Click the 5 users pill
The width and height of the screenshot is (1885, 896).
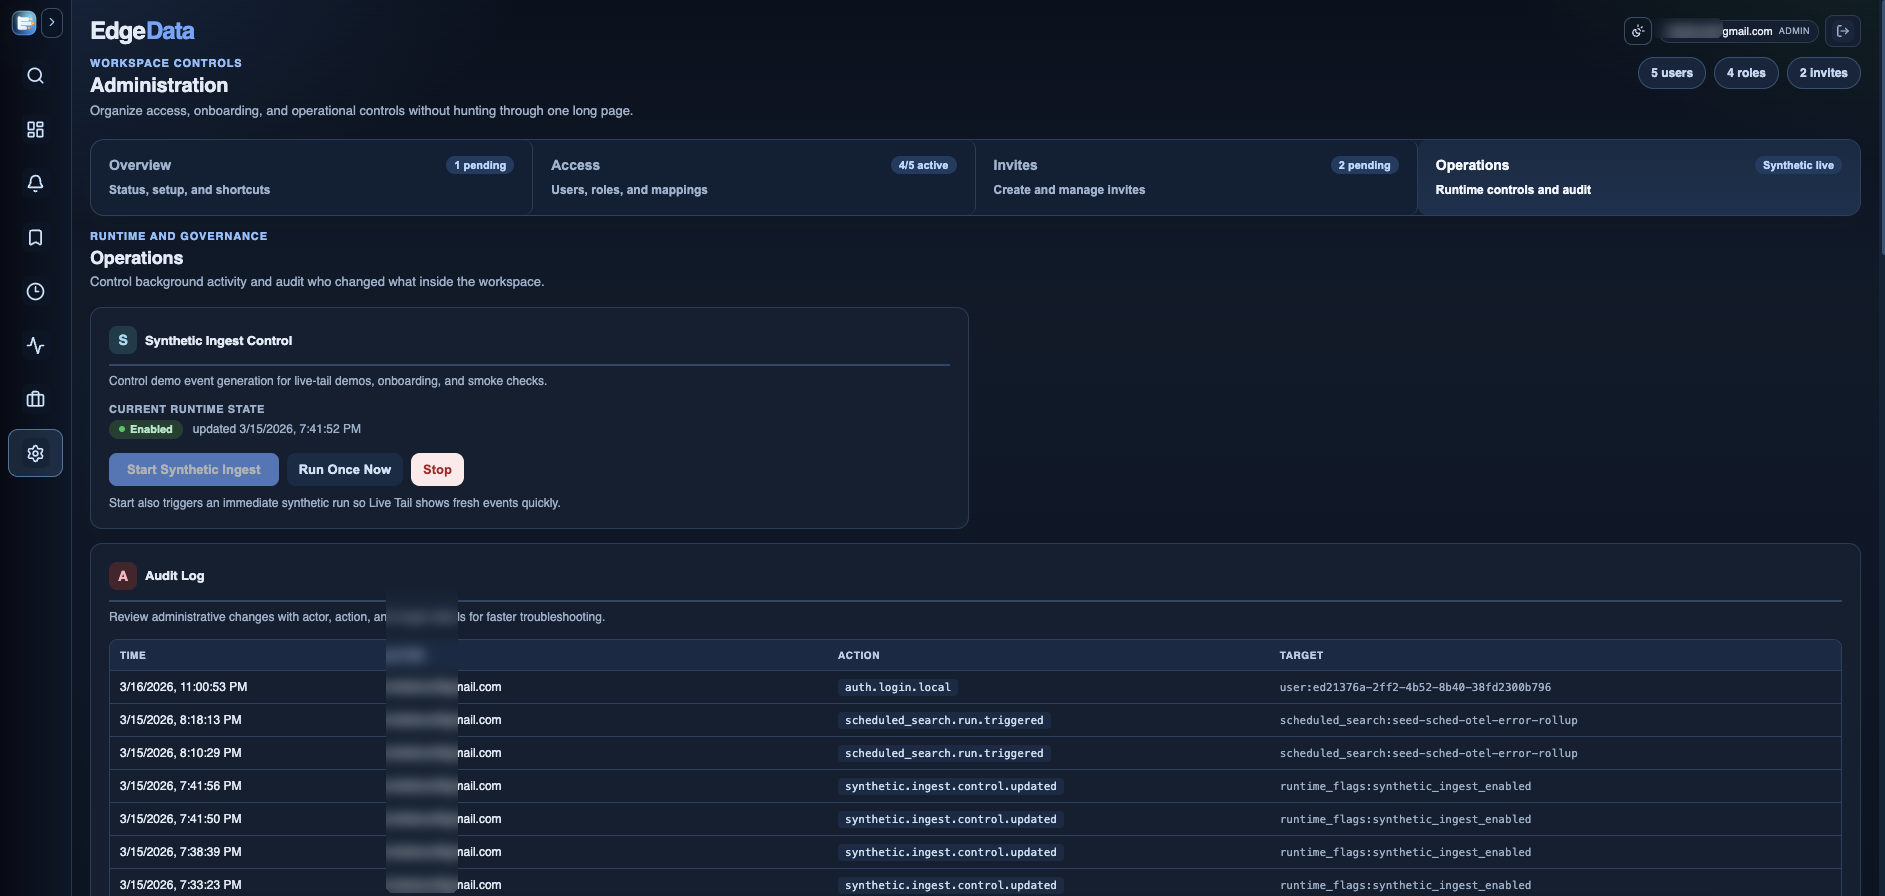1672,73
